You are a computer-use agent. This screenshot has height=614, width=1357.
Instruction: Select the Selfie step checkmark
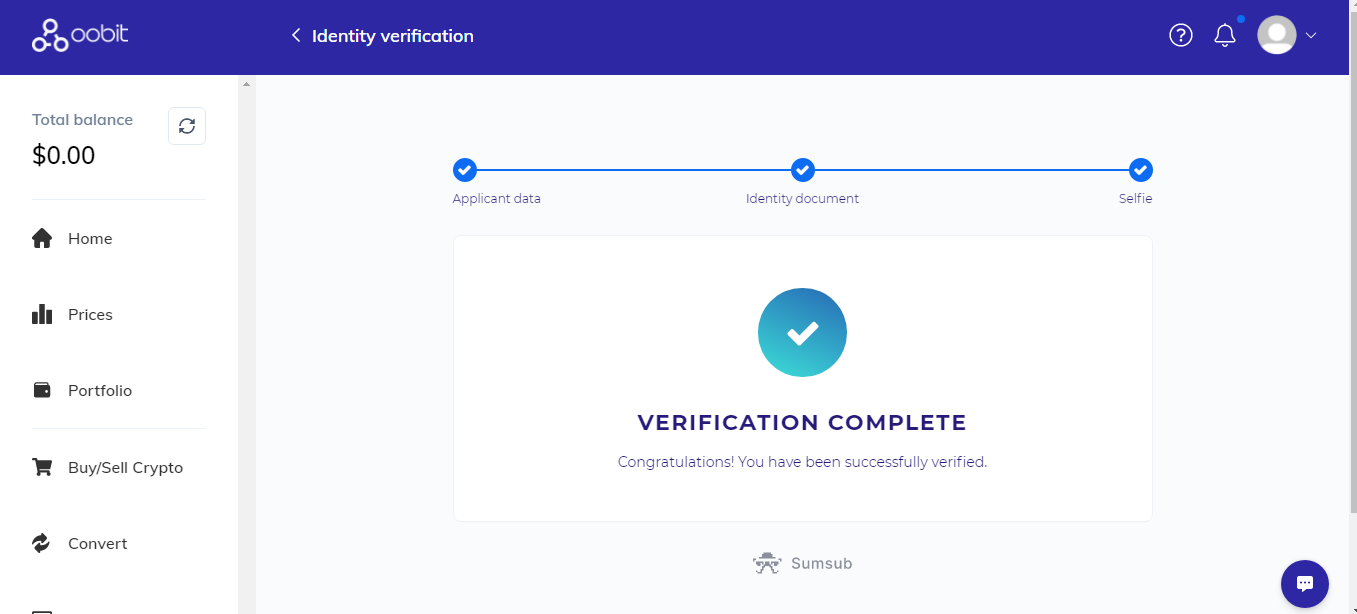[x=1140, y=170]
